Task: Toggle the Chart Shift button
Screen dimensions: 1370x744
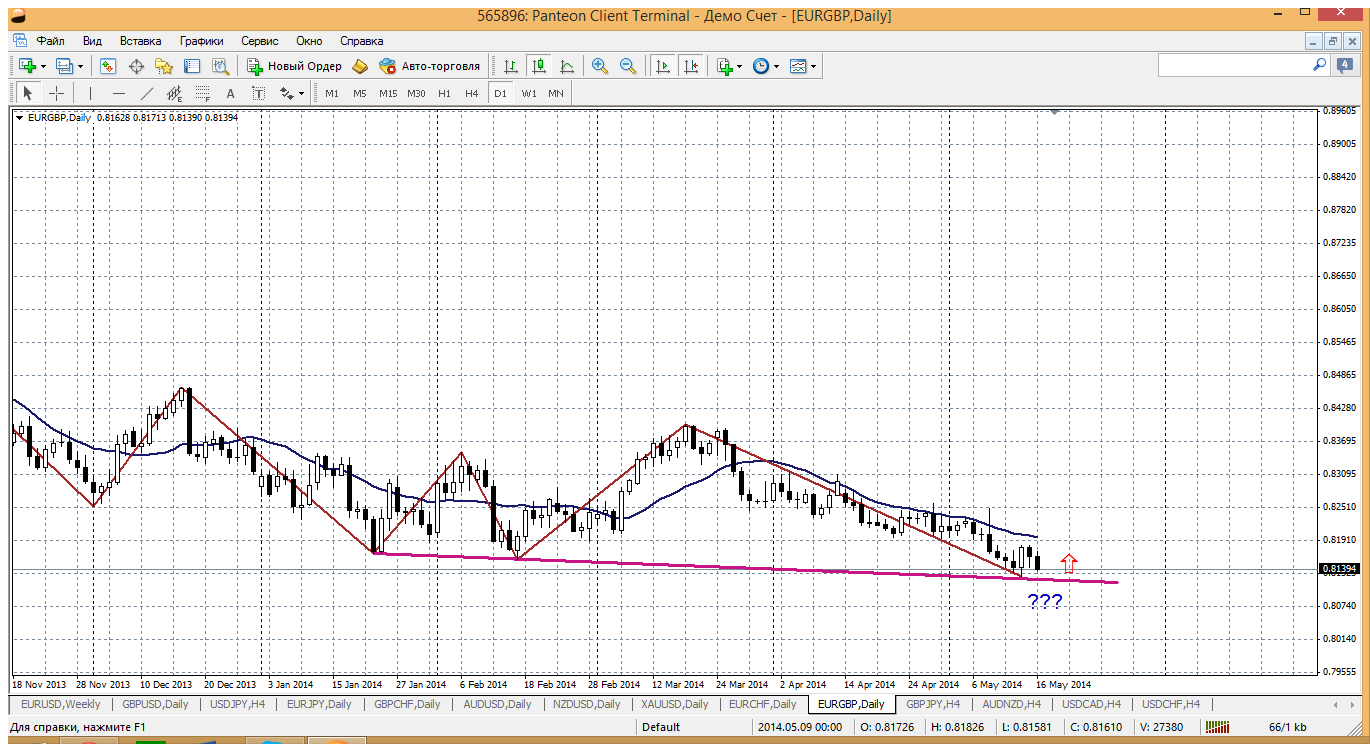Action: point(691,66)
